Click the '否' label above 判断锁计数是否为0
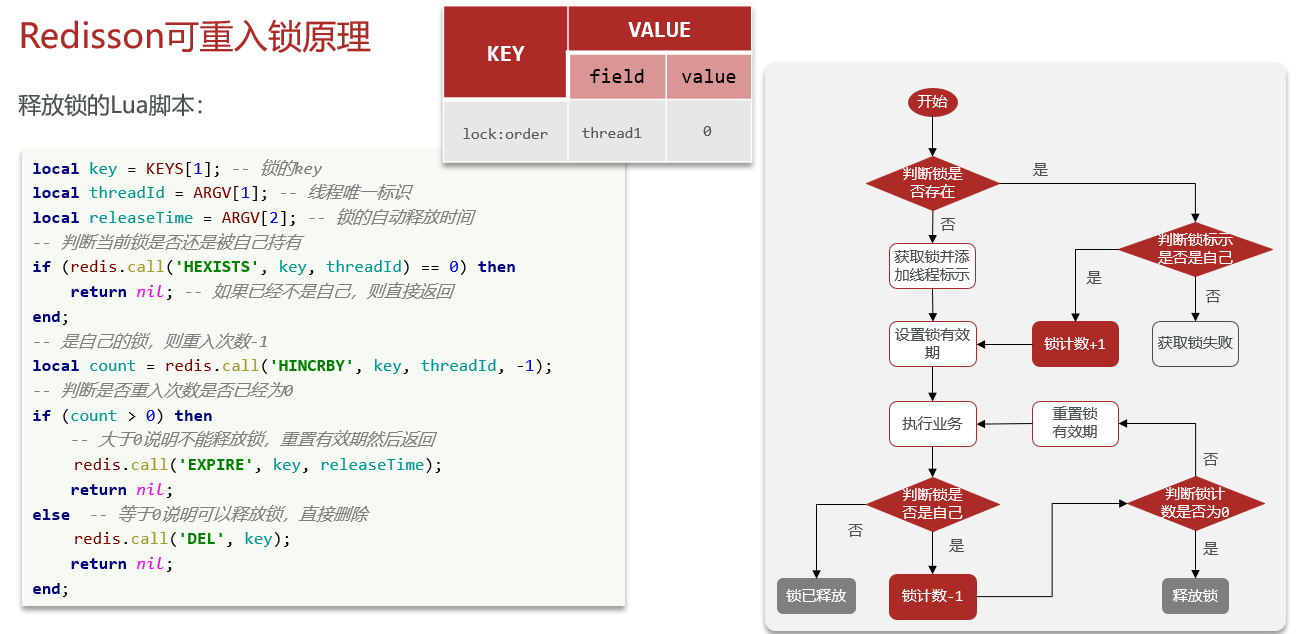The image size is (1300, 634). point(1211,459)
